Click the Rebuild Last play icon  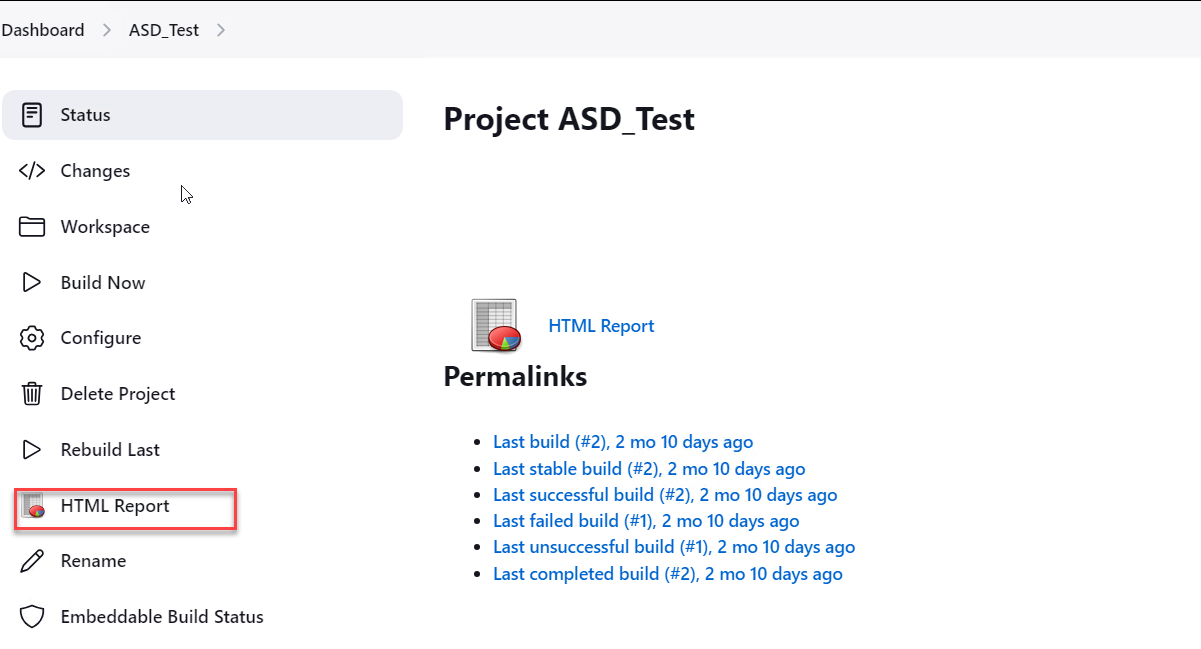(31, 449)
